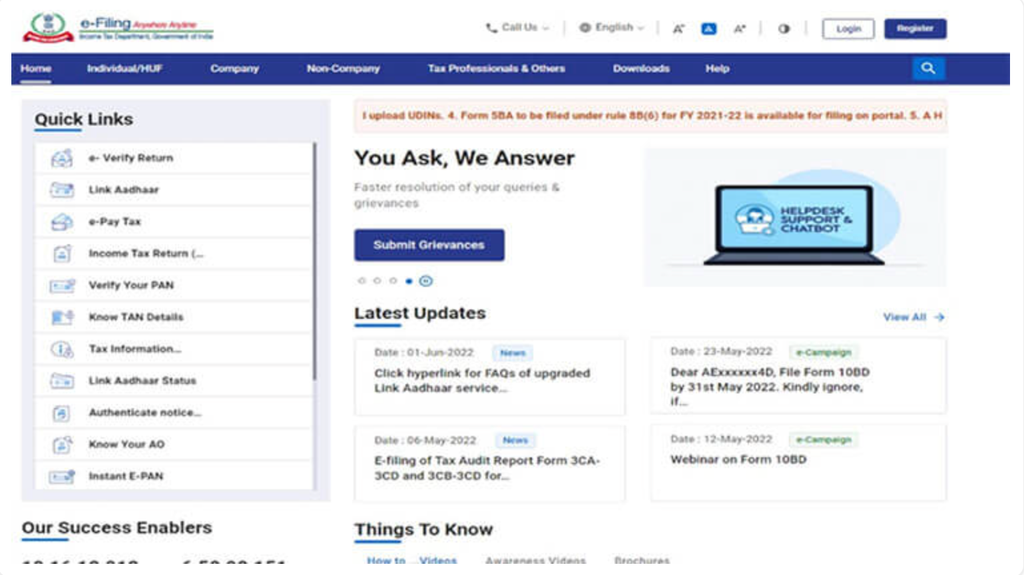Open the Link Aadhaar FAQs news item
Image resolution: width=1024 pixels, height=575 pixels.
pos(489,376)
